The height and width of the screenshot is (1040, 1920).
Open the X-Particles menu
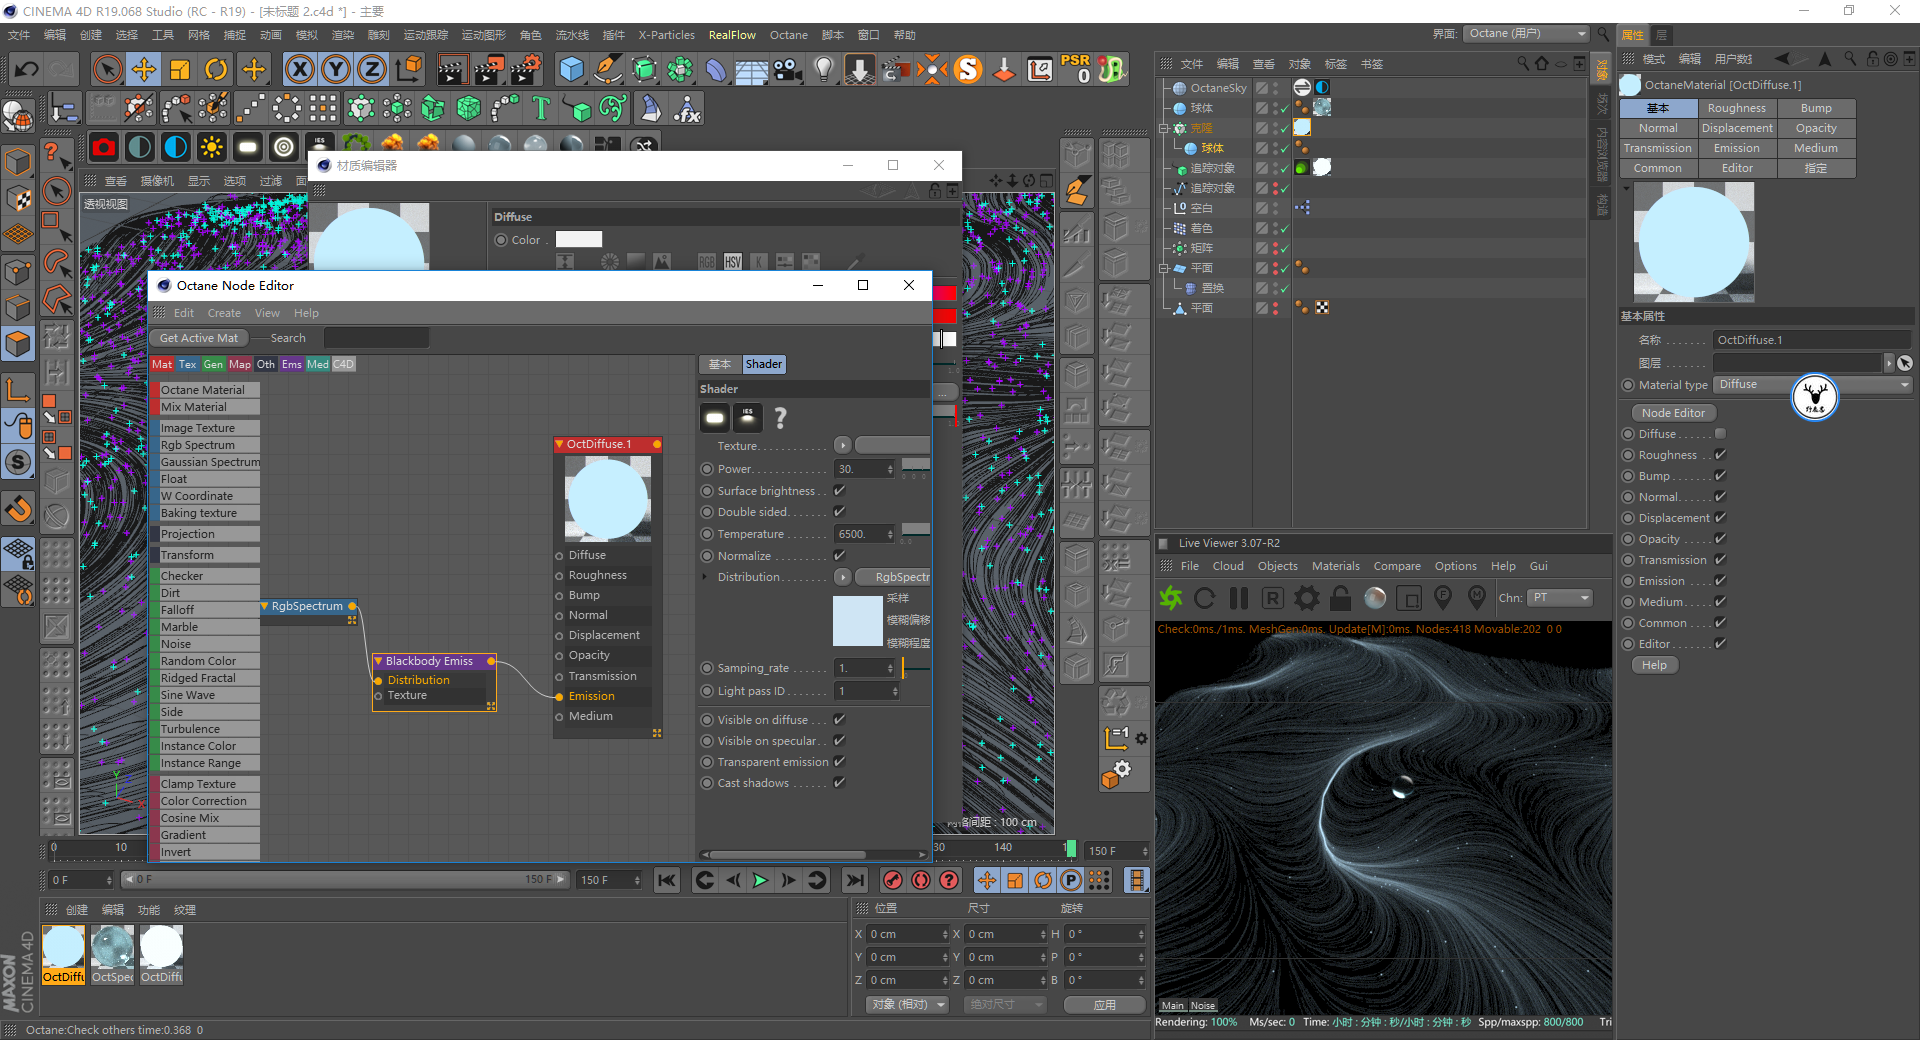667,35
